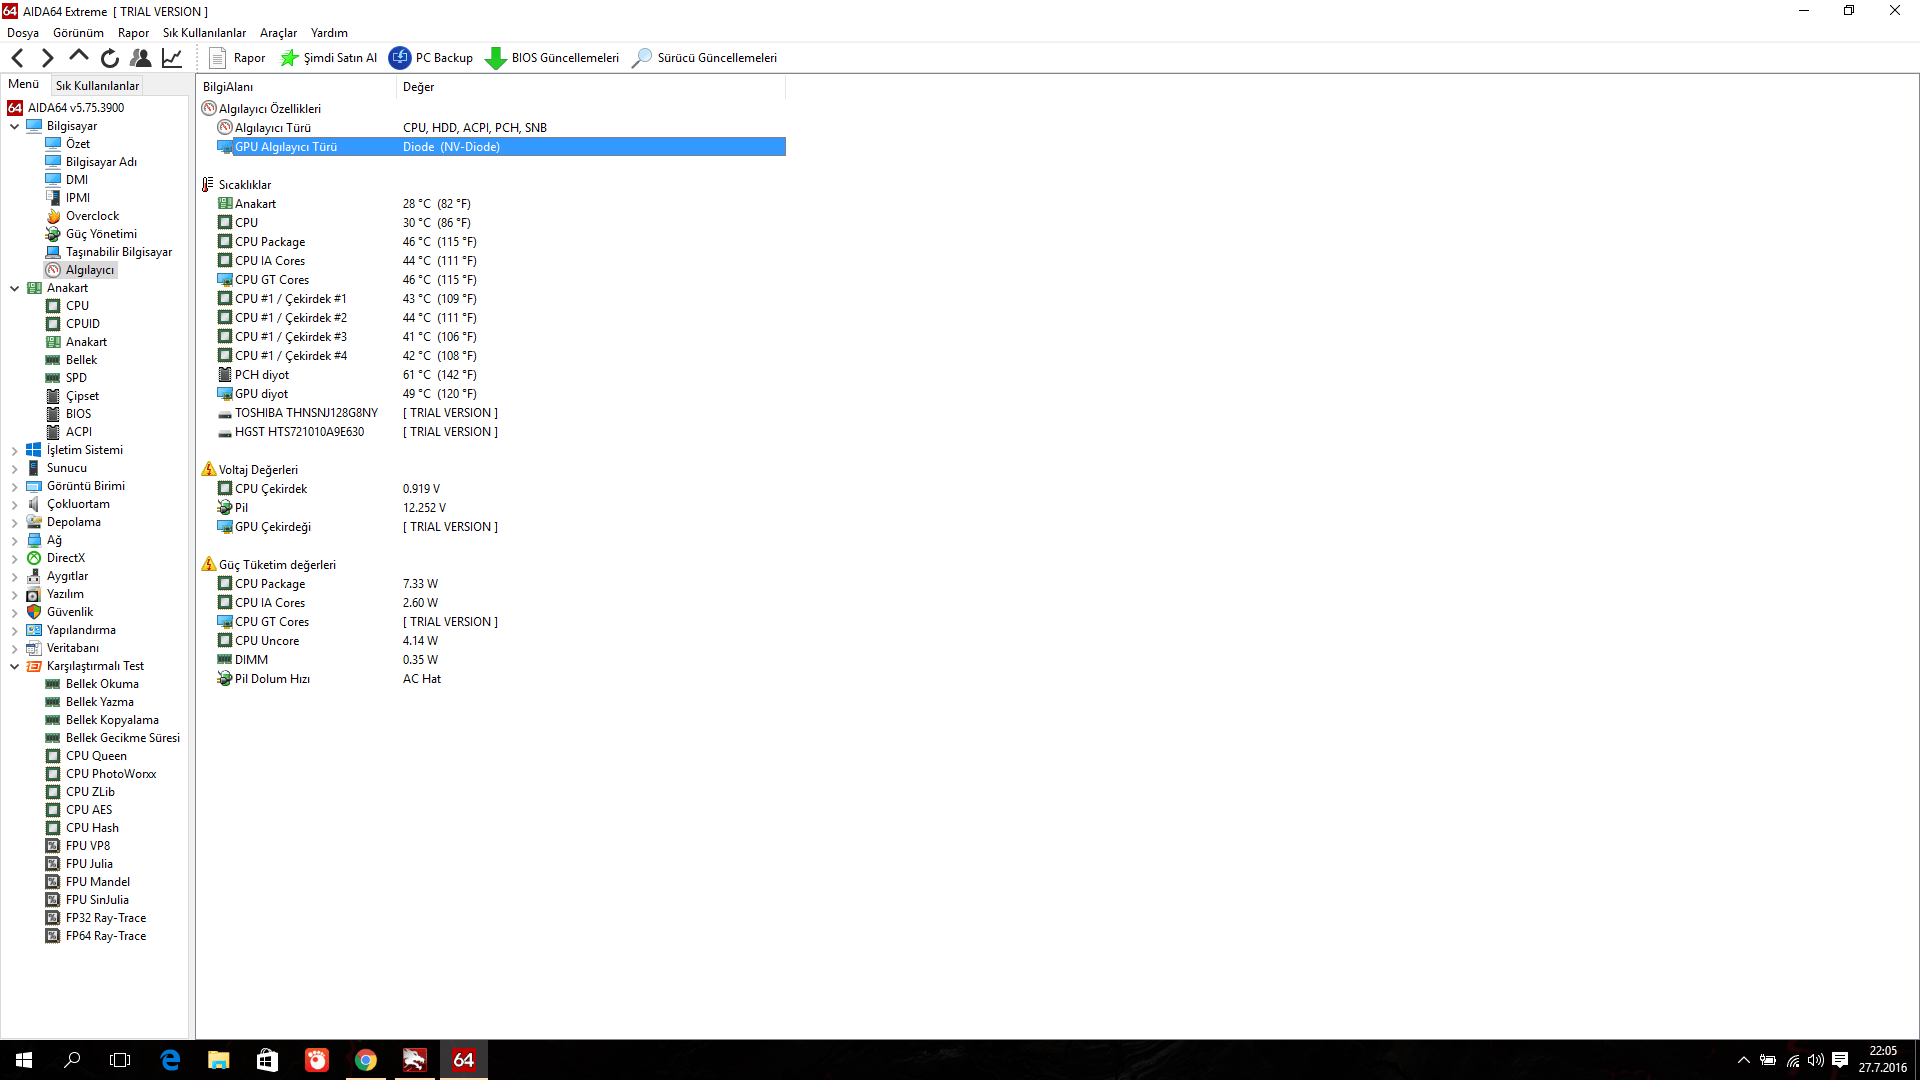The image size is (1920, 1080).
Task: Select CPU Queen benchmark item
Action: click(x=96, y=756)
